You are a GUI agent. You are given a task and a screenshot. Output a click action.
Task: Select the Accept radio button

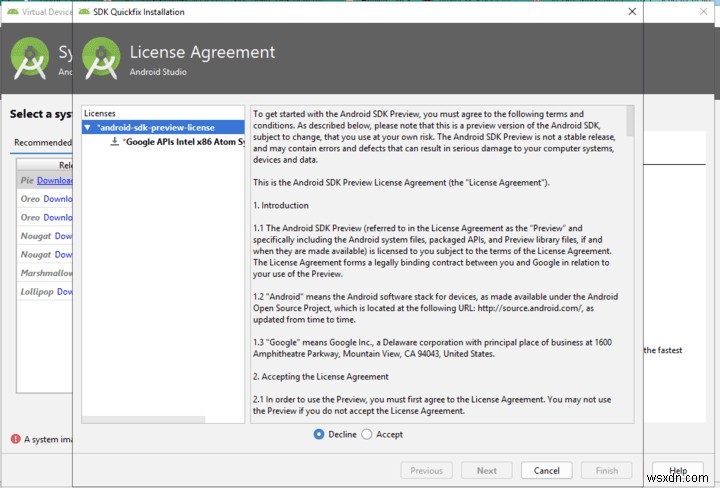[x=366, y=434]
